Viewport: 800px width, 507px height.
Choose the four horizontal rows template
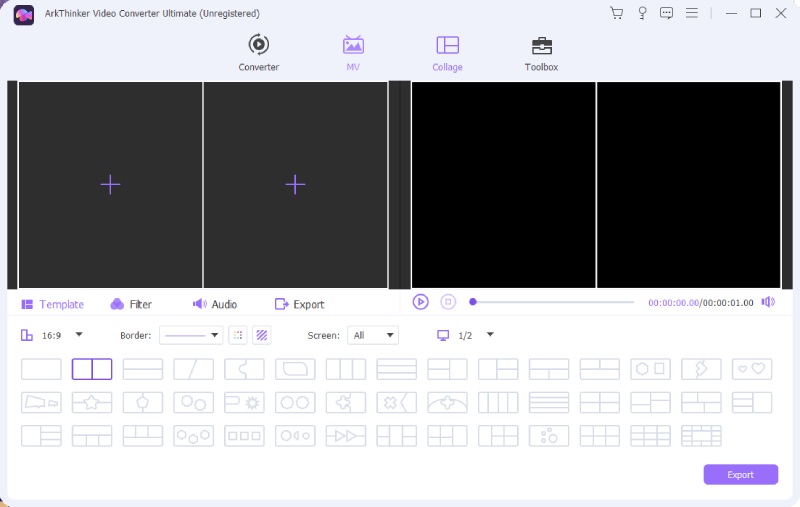pos(549,402)
